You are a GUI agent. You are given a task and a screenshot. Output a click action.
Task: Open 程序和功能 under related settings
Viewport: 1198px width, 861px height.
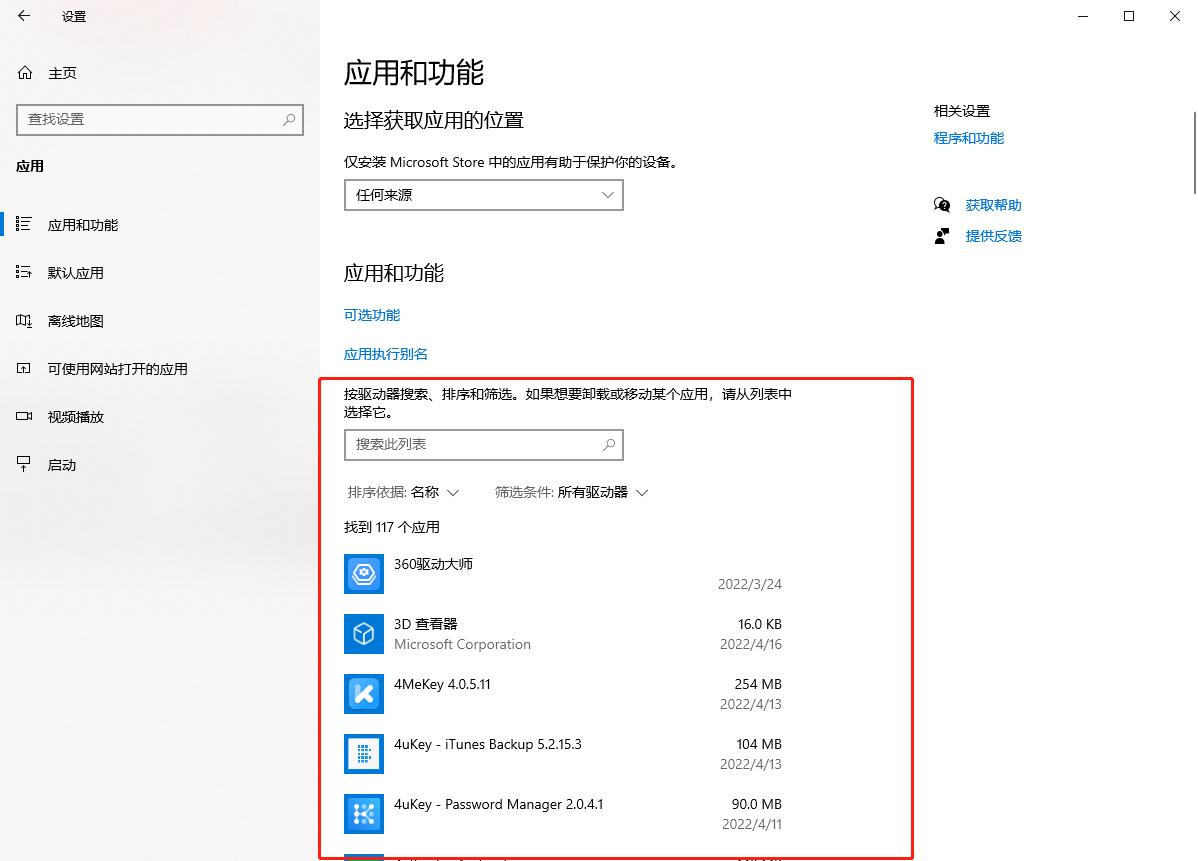click(968, 138)
